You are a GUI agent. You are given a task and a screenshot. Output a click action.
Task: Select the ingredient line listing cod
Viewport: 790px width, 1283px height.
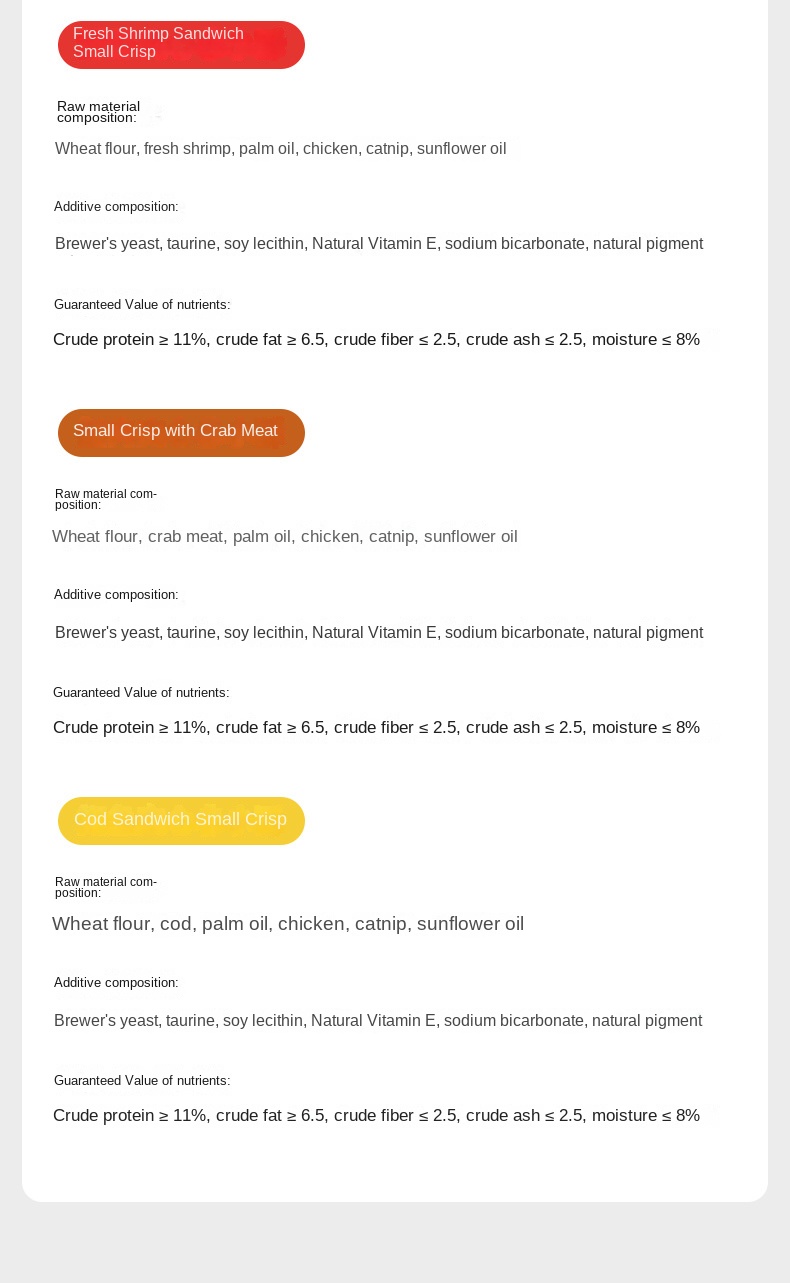288,924
